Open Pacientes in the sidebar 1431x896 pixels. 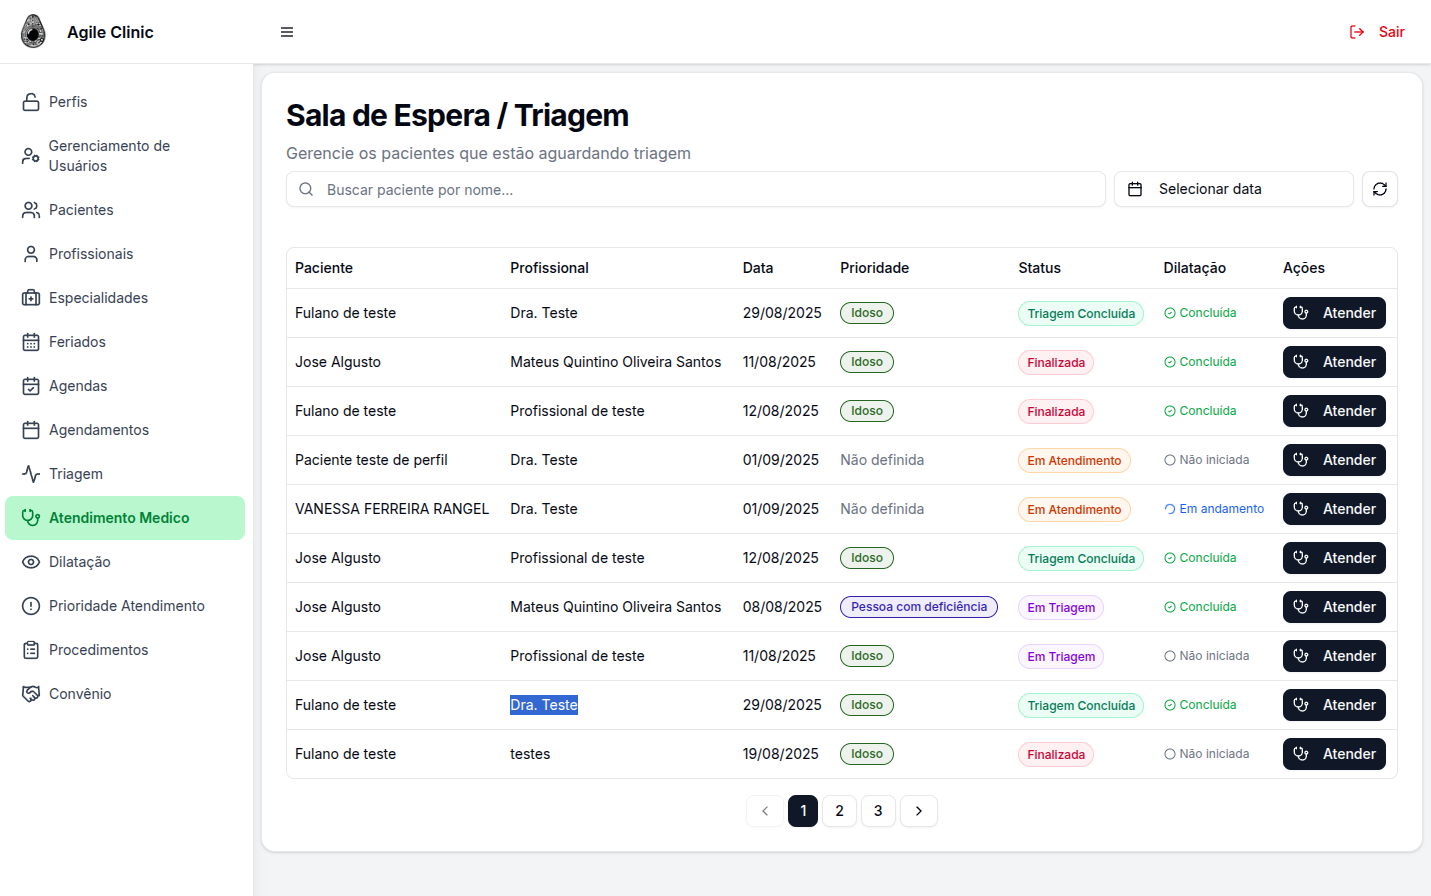pyautogui.click(x=81, y=210)
